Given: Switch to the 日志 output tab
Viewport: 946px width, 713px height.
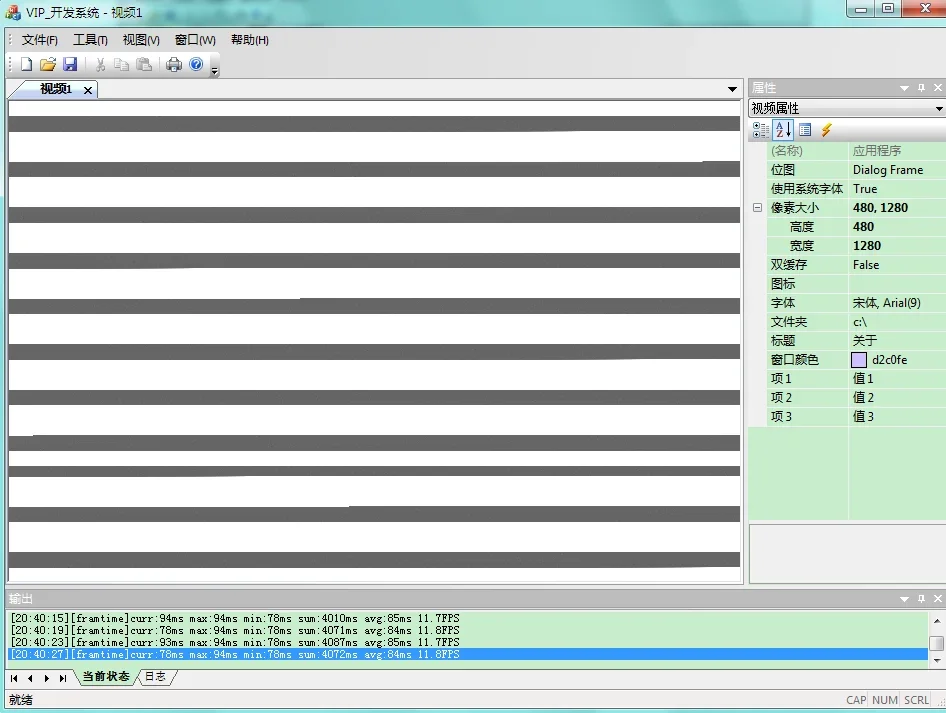Looking at the screenshot, I should coord(156,677).
